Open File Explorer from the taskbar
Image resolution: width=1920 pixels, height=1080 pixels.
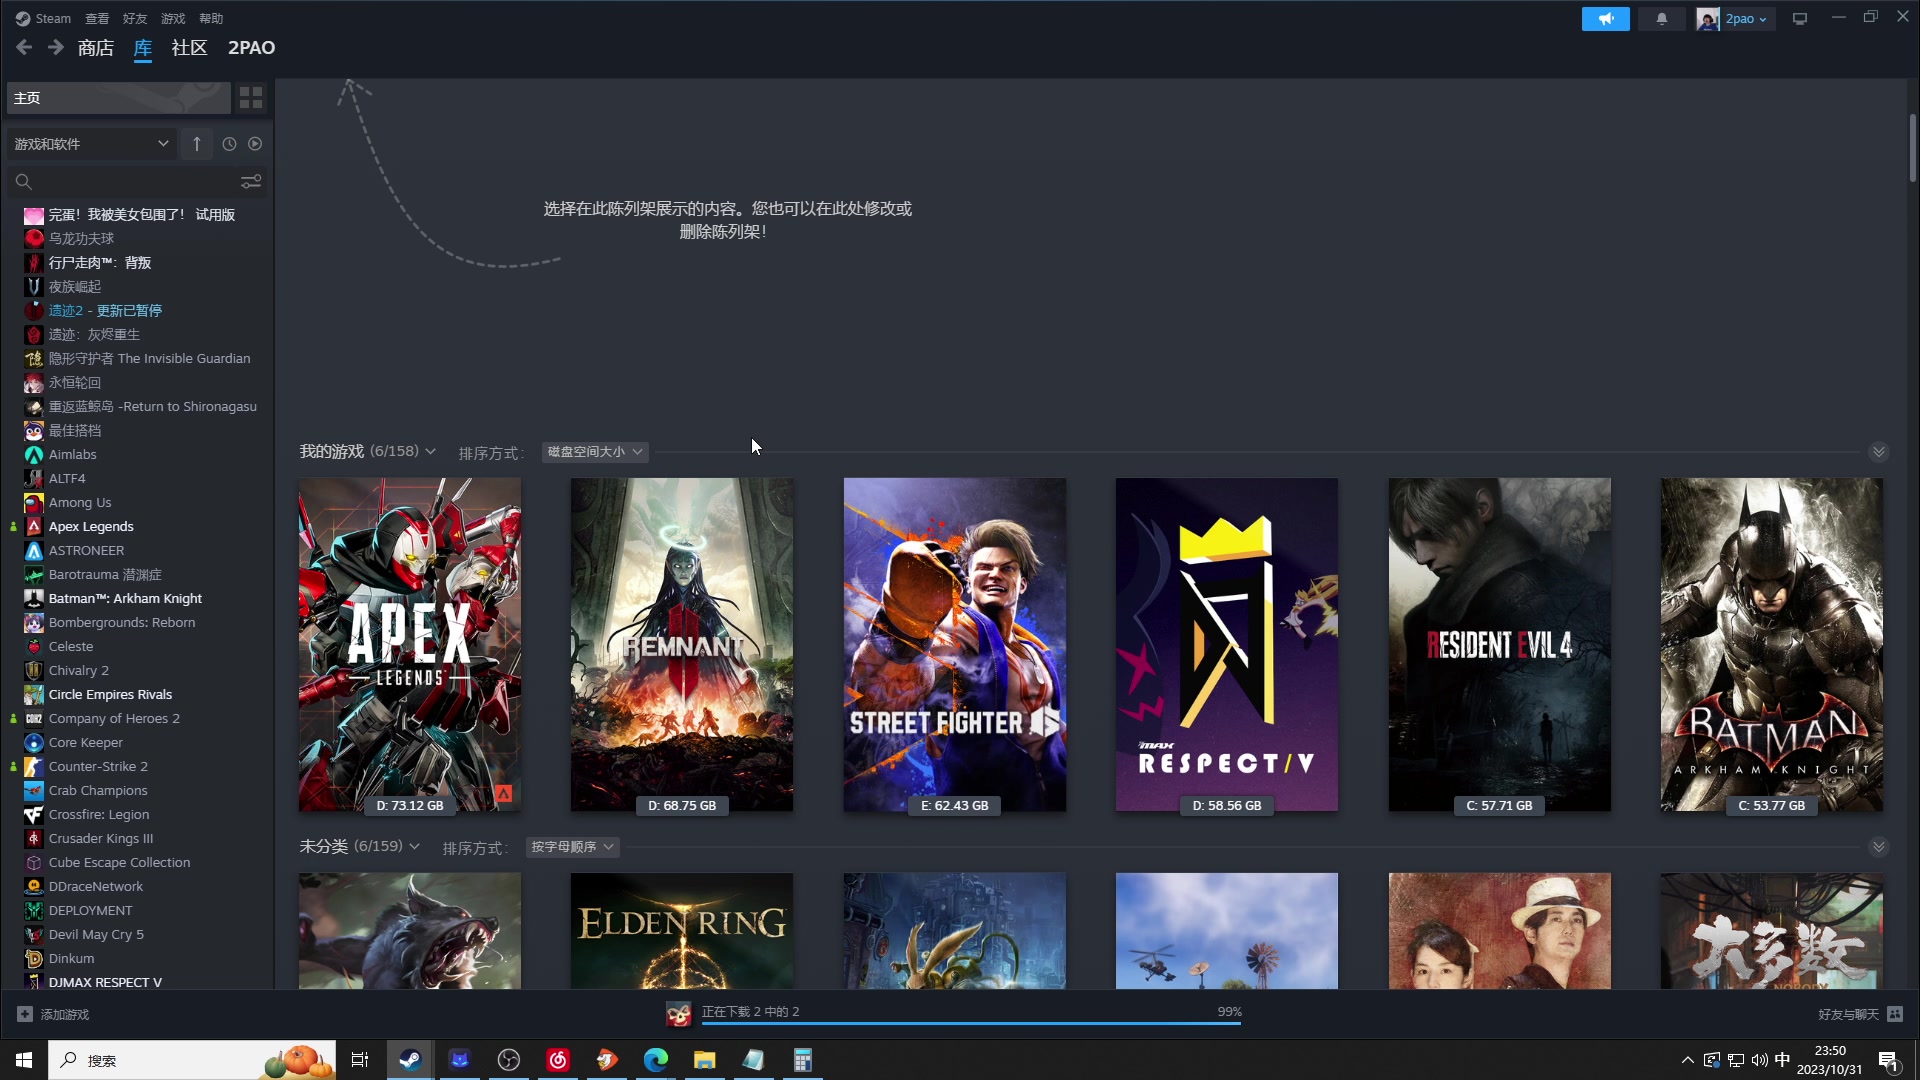[705, 1060]
